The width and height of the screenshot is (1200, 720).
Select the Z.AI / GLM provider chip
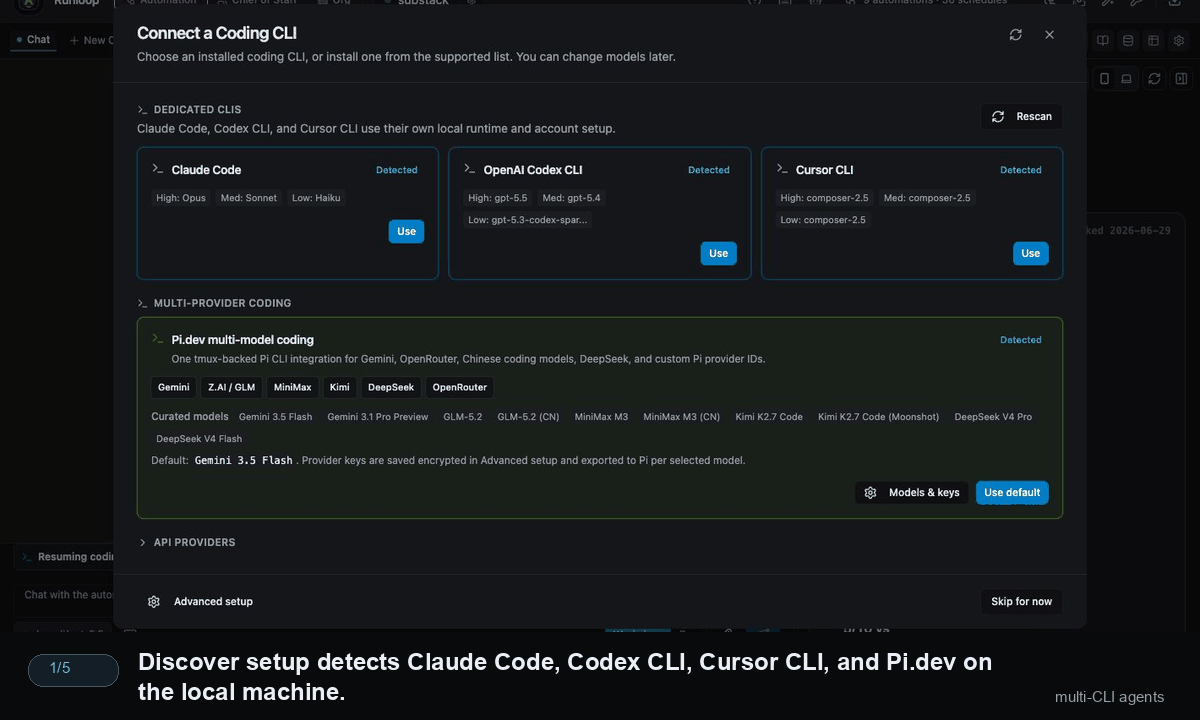[x=231, y=387]
